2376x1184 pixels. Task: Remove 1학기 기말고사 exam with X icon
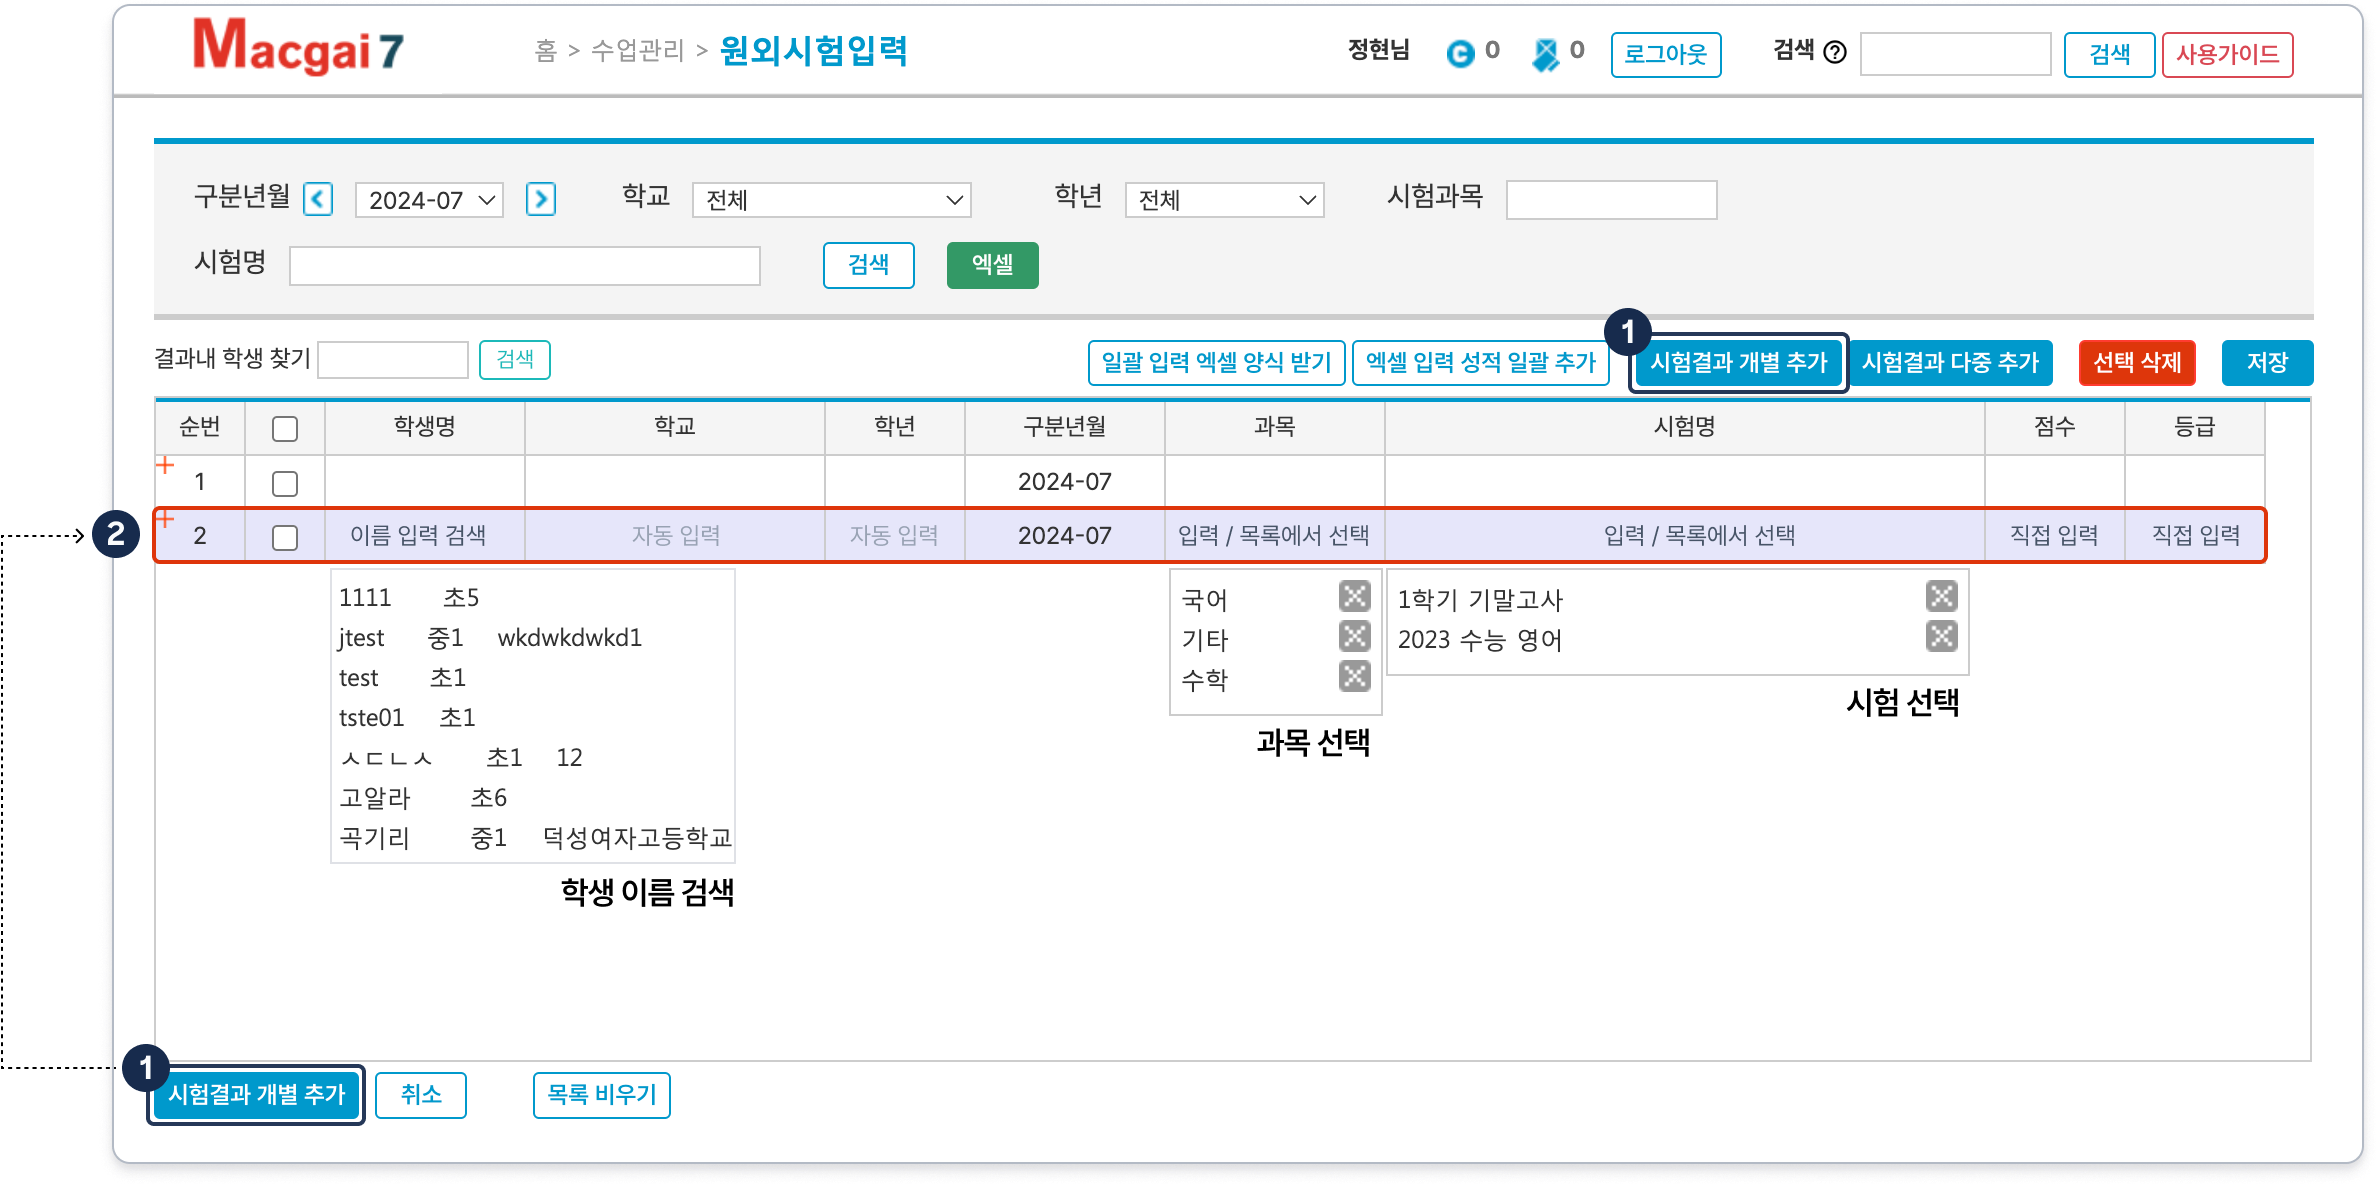[x=1941, y=597]
